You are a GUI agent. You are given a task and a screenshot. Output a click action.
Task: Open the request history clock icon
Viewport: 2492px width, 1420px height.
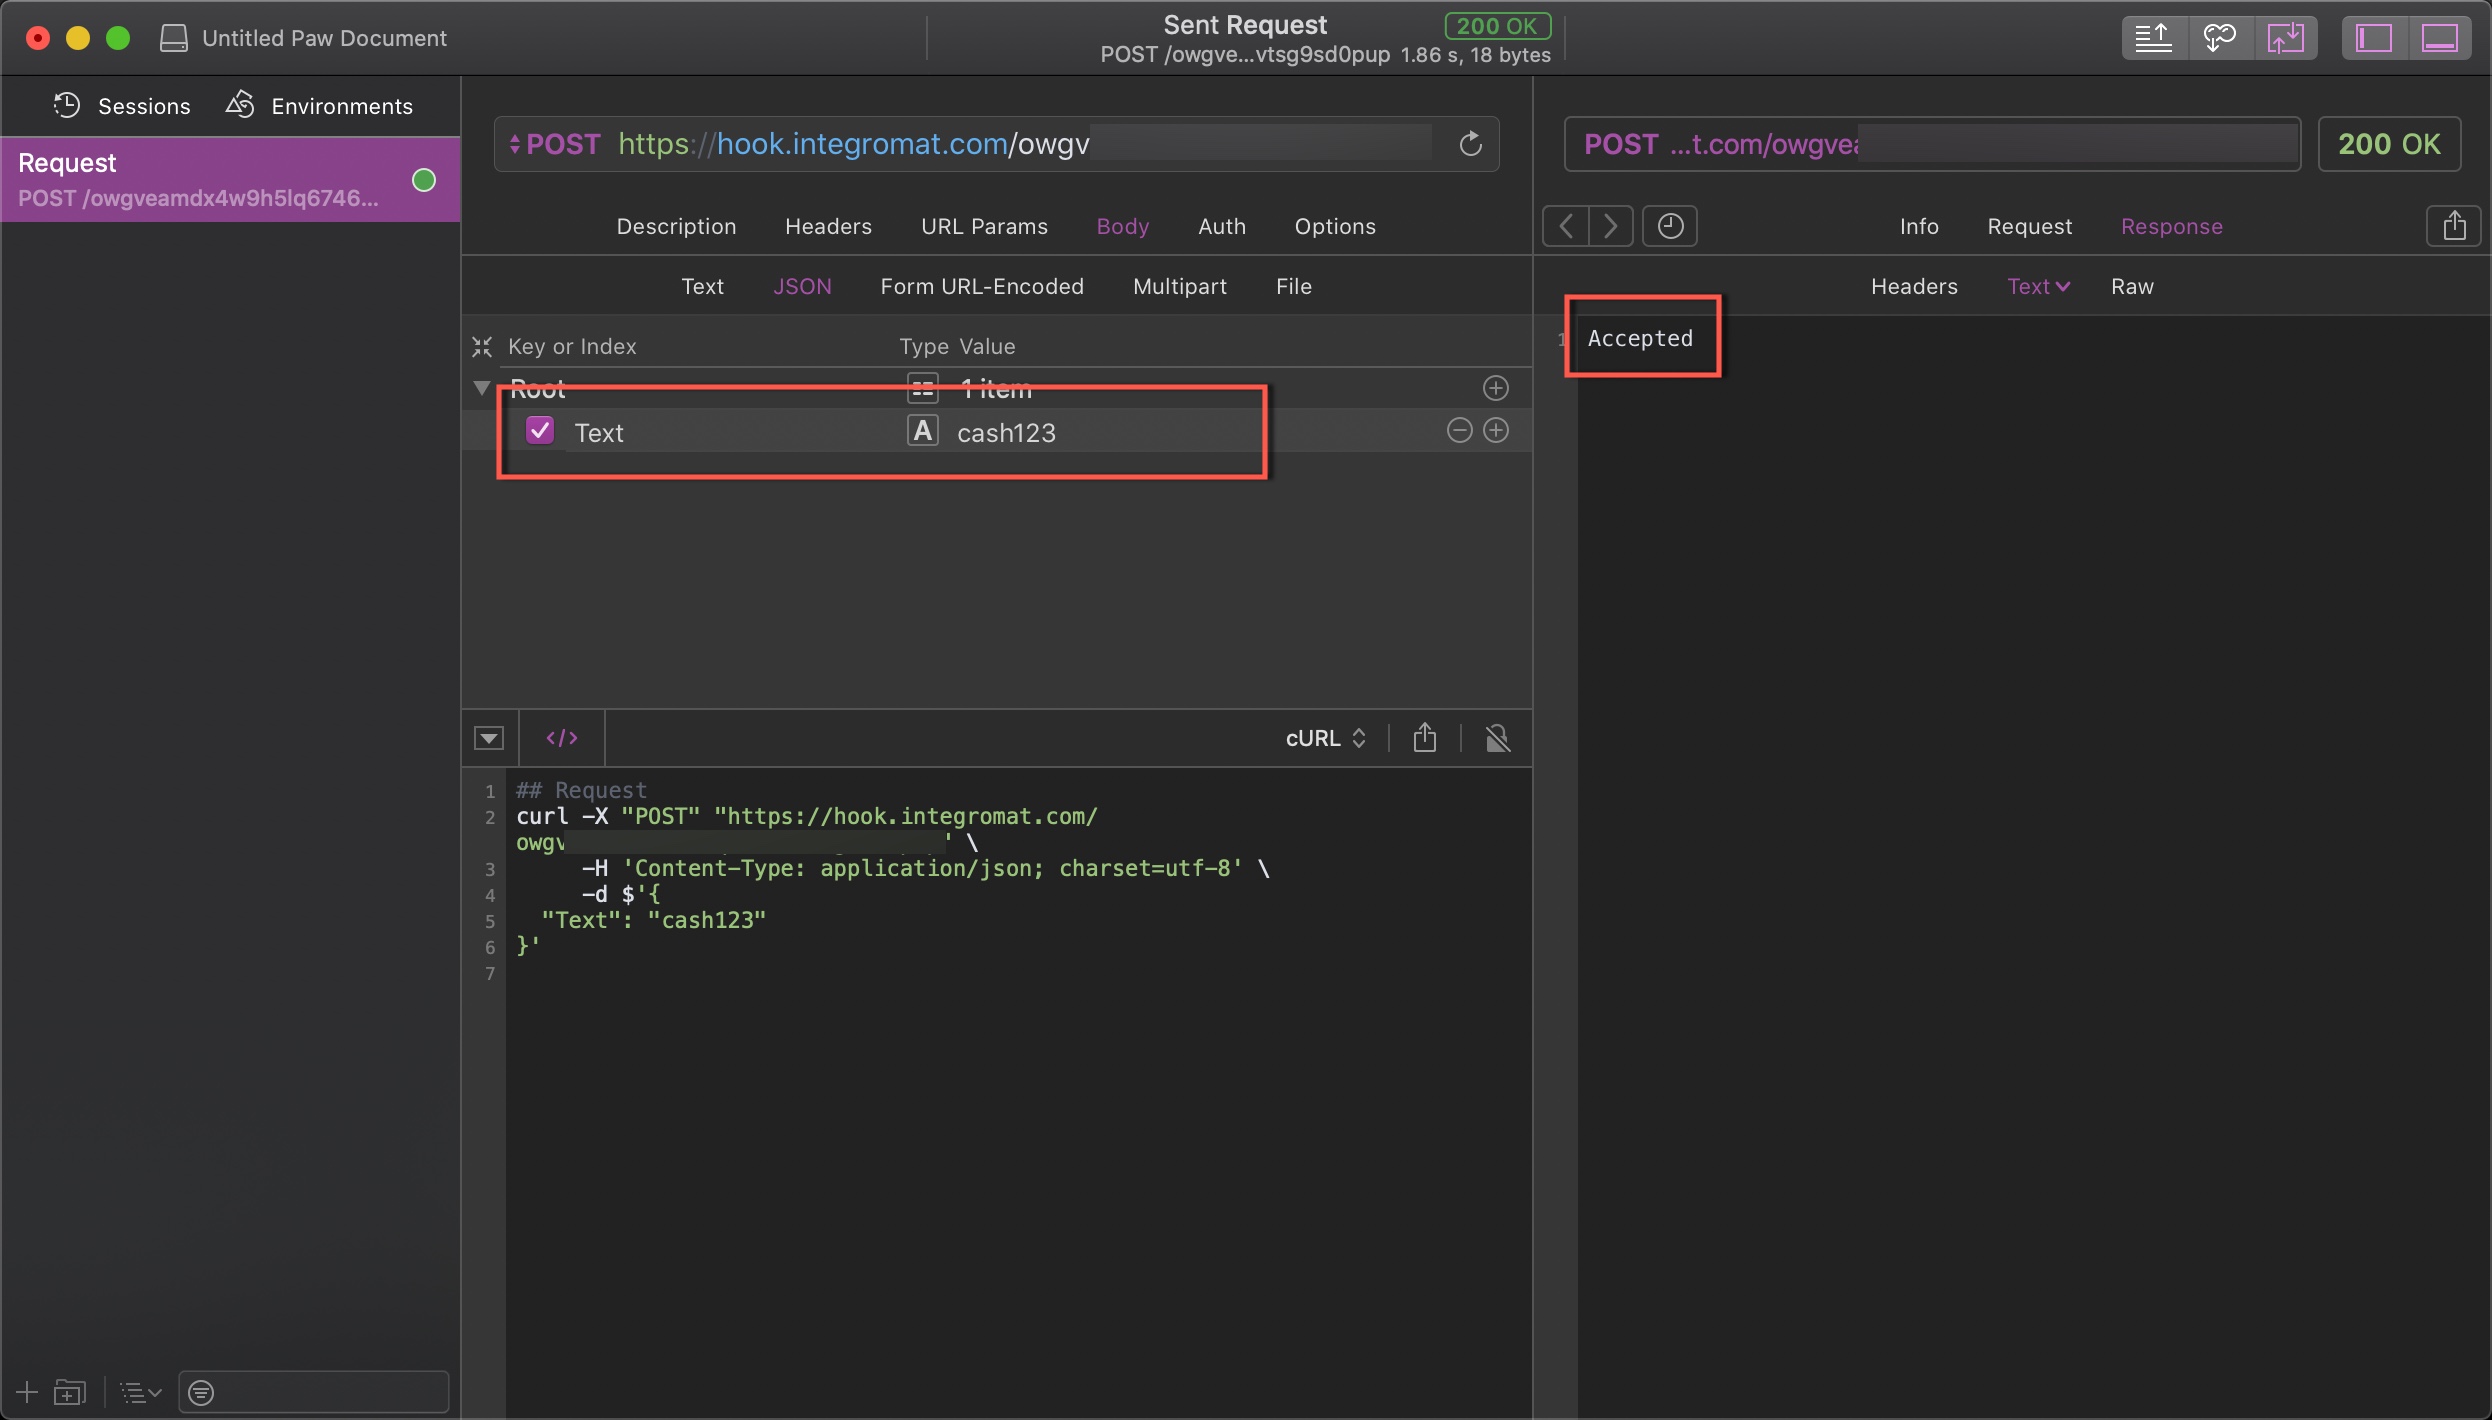click(1670, 226)
